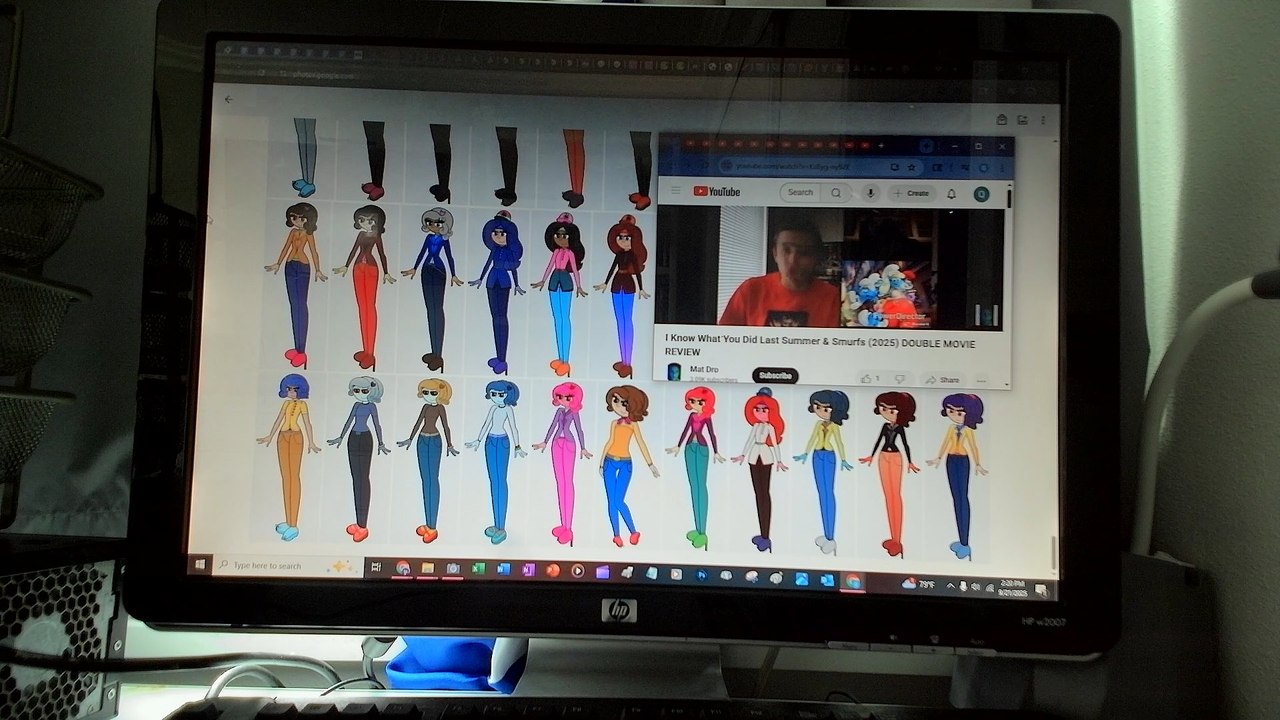Open the YouTube account avatar menu
This screenshot has height=720, width=1280.
[x=982, y=194]
